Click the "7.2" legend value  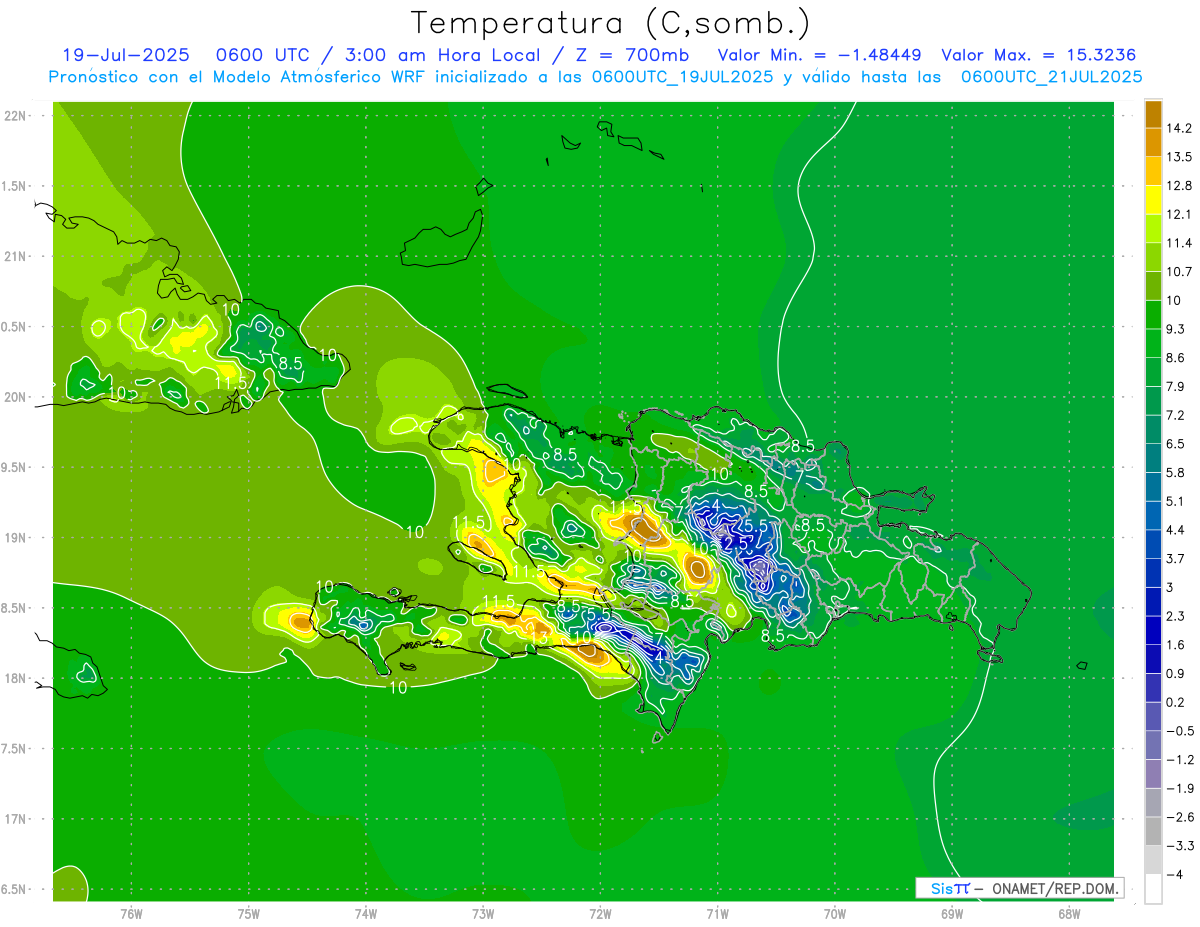point(1175,415)
